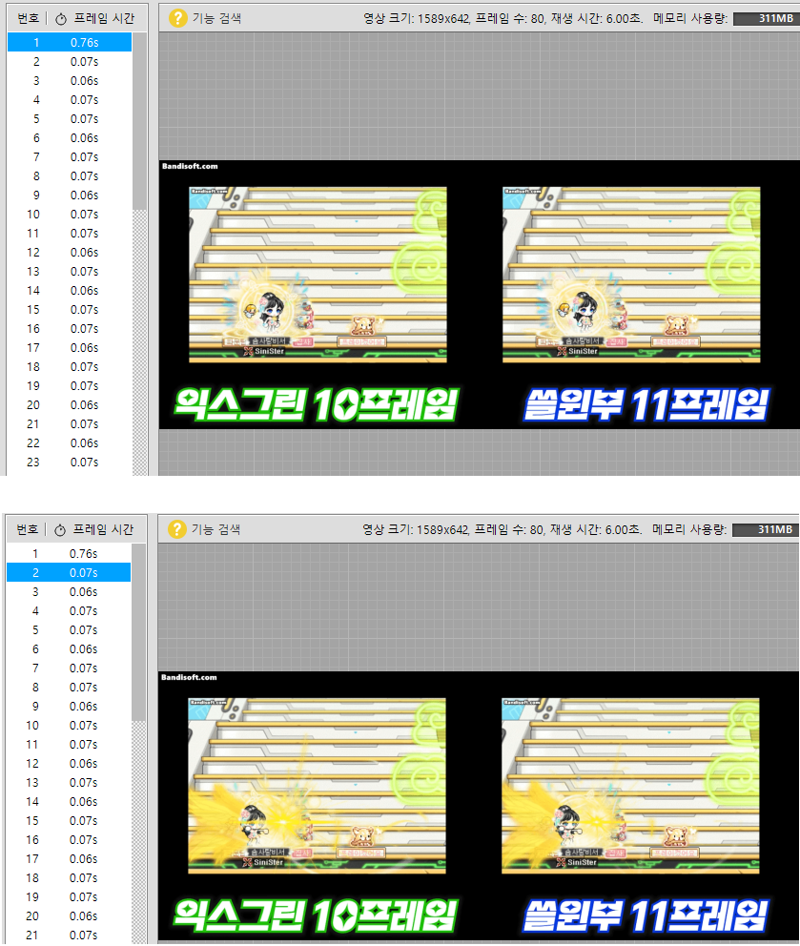Select frame 11 in the upper frame list
Image resolution: width=800 pixels, height=946 pixels.
[x=69, y=233]
